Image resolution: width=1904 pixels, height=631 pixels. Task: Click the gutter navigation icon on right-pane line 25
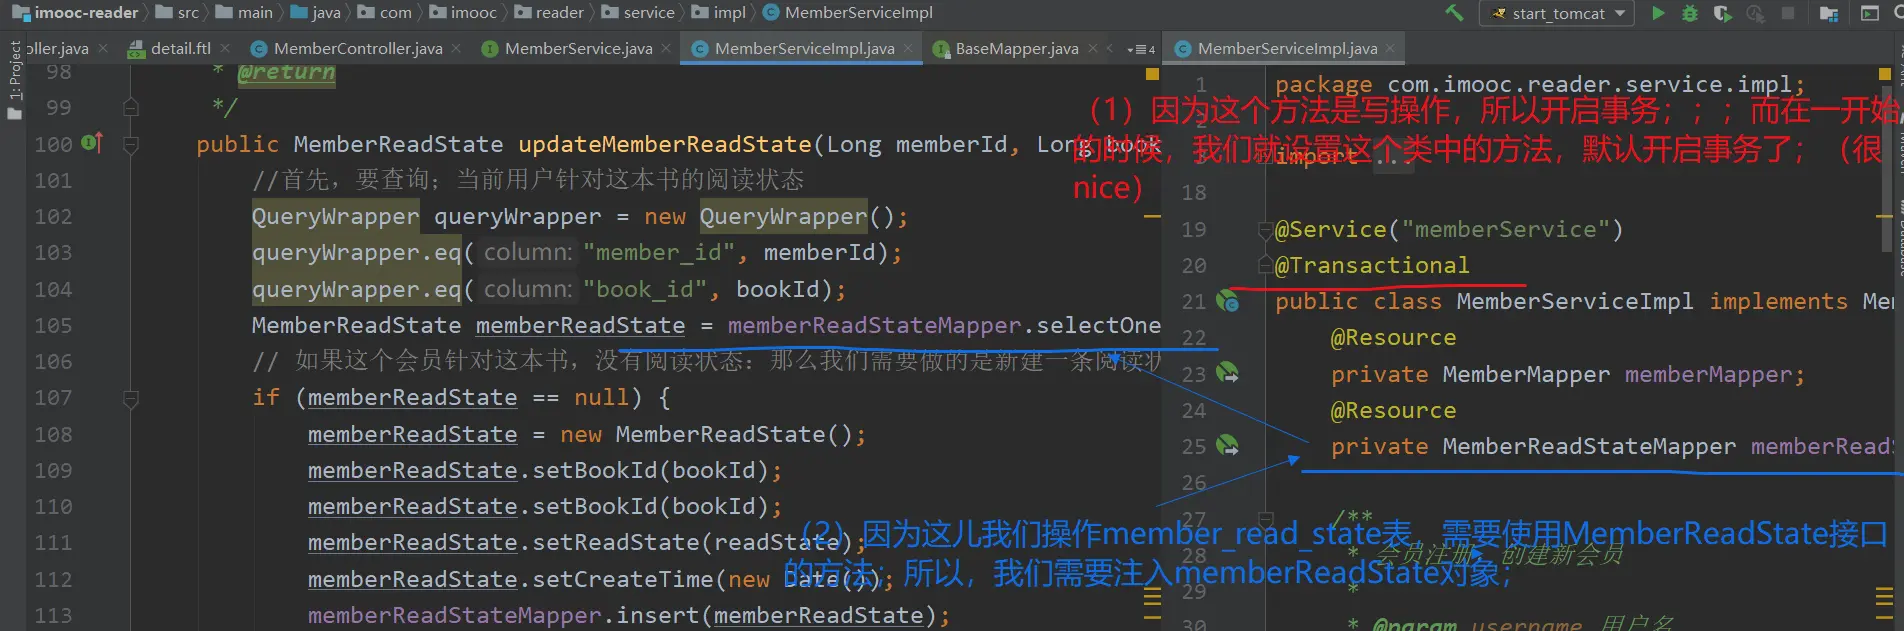coord(1227,445)
